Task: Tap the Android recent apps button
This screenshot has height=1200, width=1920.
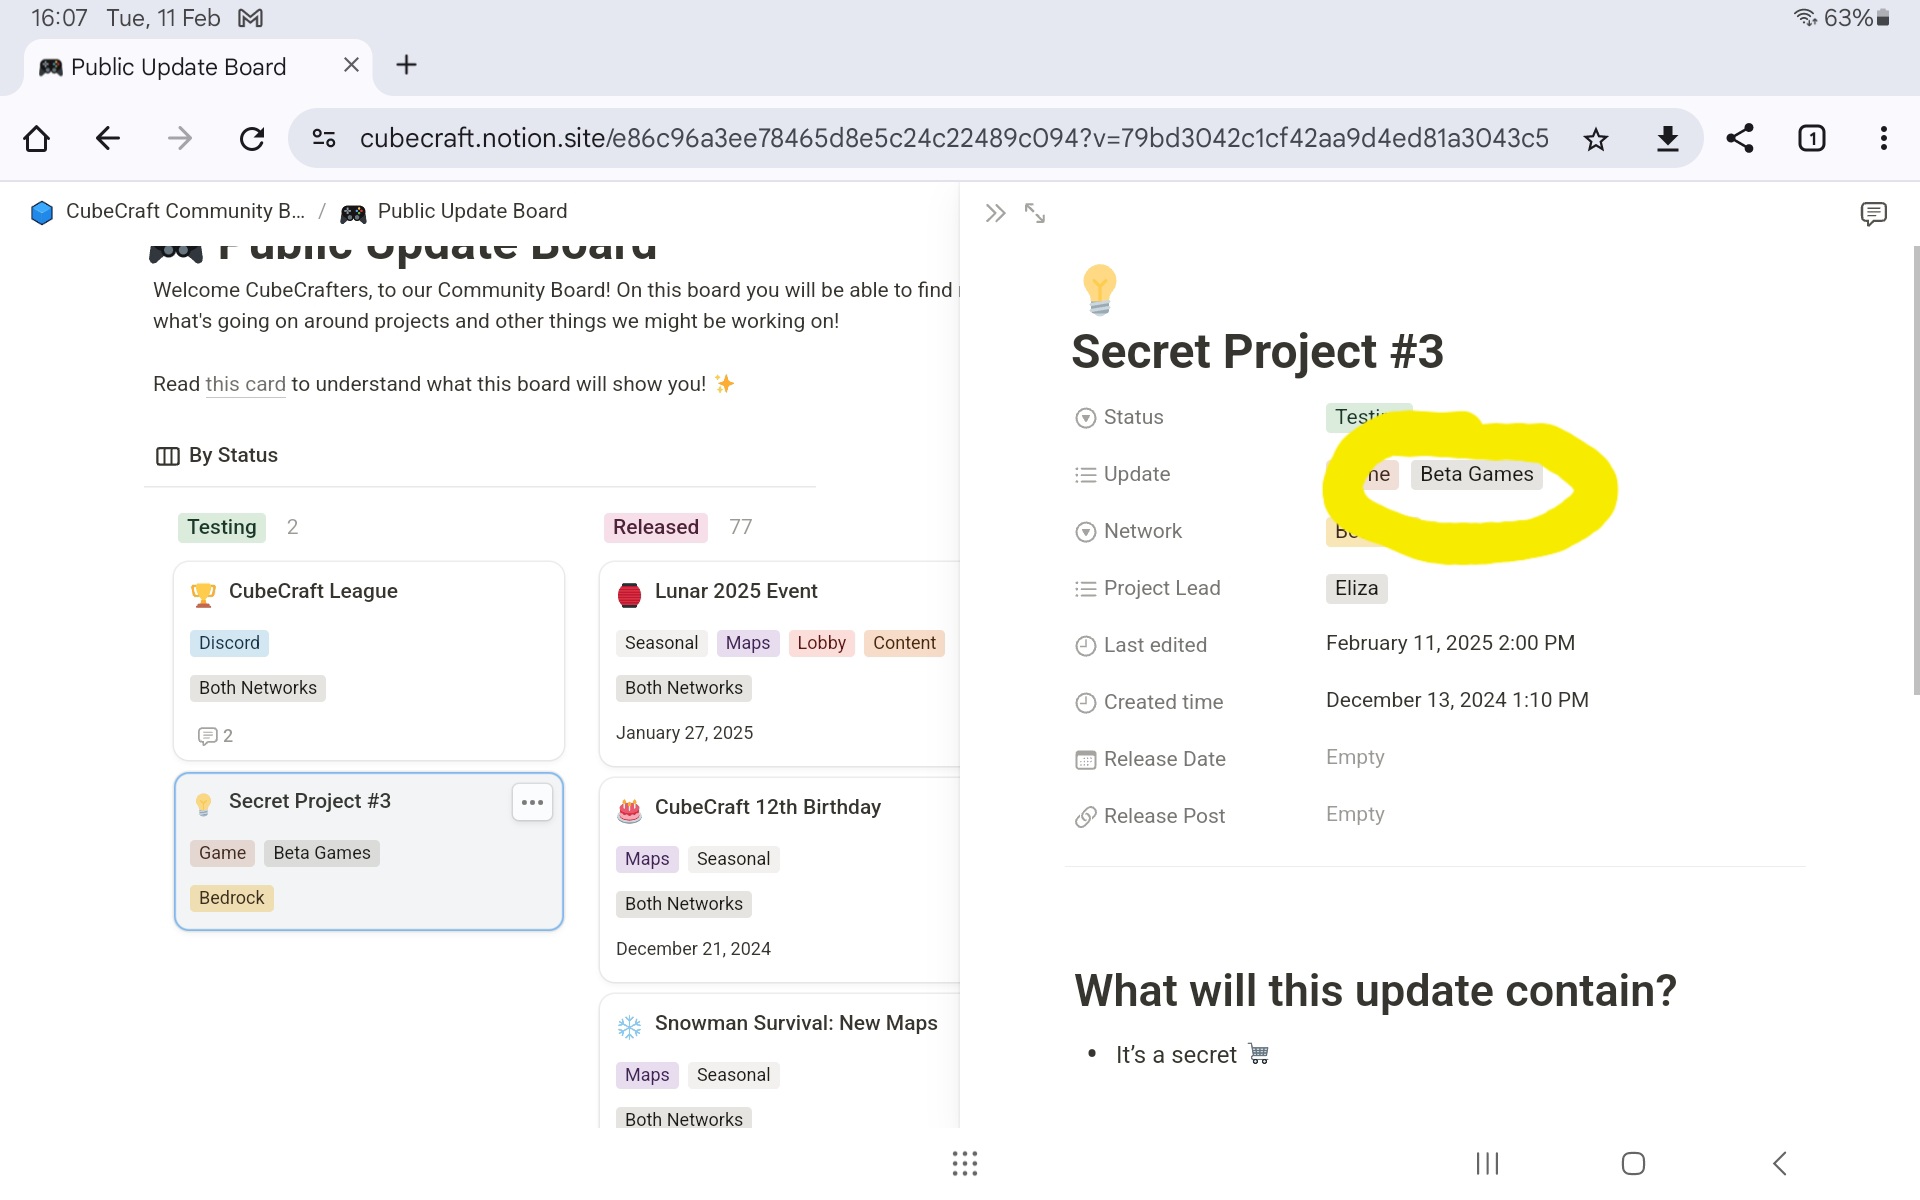Action: (1488, 1163)
